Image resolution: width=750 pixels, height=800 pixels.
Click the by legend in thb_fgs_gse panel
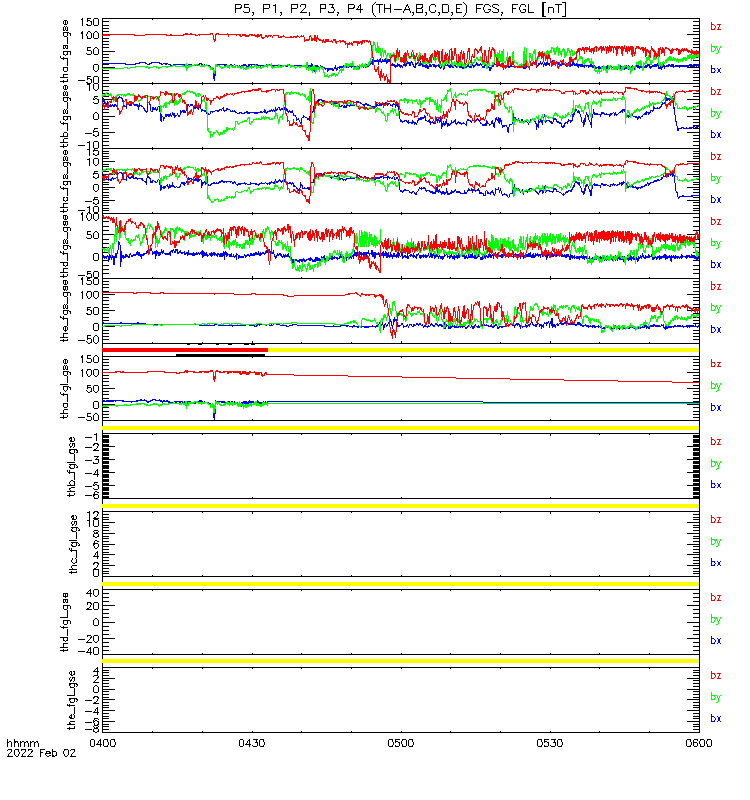(716, 113)
